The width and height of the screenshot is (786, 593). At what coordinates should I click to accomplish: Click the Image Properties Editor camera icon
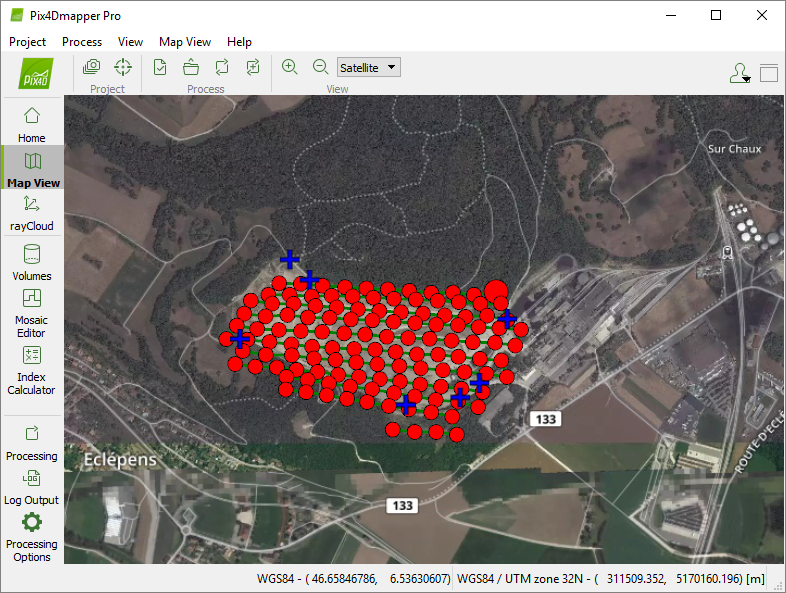tap(92, 67)
